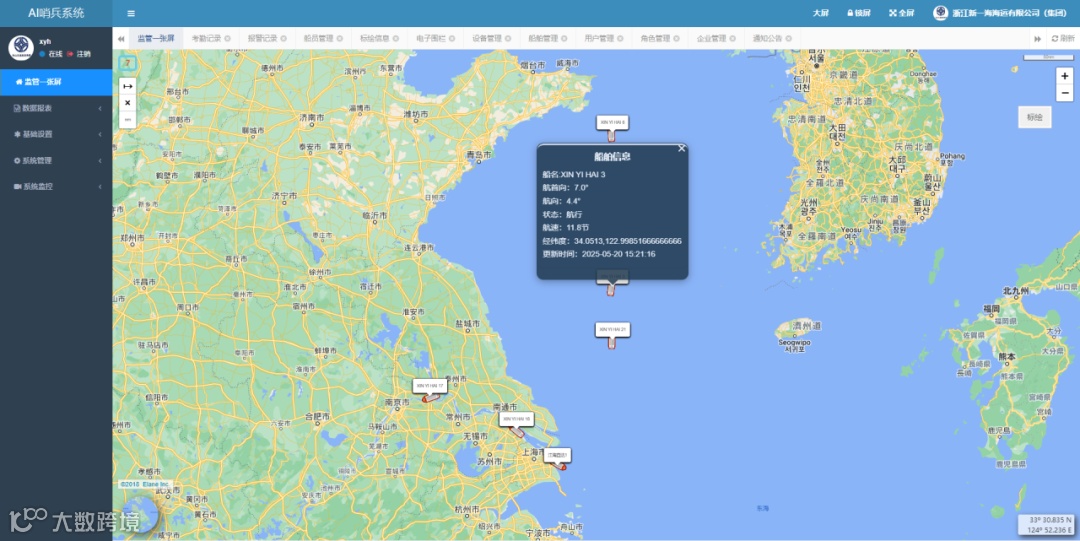Close the 船员管理 tab

(x=340, y=39)
